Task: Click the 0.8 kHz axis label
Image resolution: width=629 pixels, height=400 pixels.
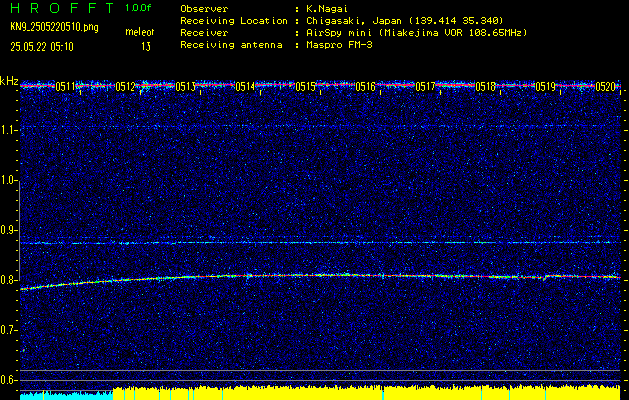Action: point(8,280)
